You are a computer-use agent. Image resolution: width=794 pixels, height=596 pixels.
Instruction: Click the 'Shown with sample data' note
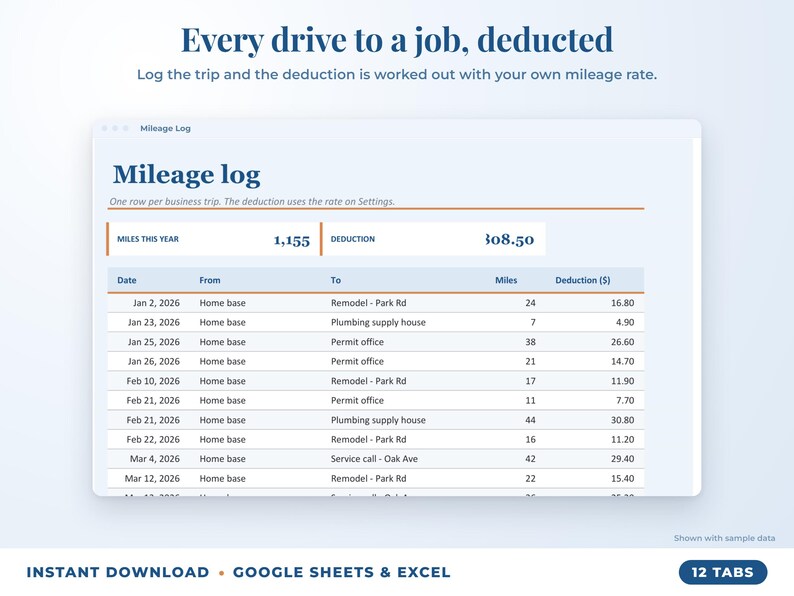pyautogui.click(x=724, y=538)
